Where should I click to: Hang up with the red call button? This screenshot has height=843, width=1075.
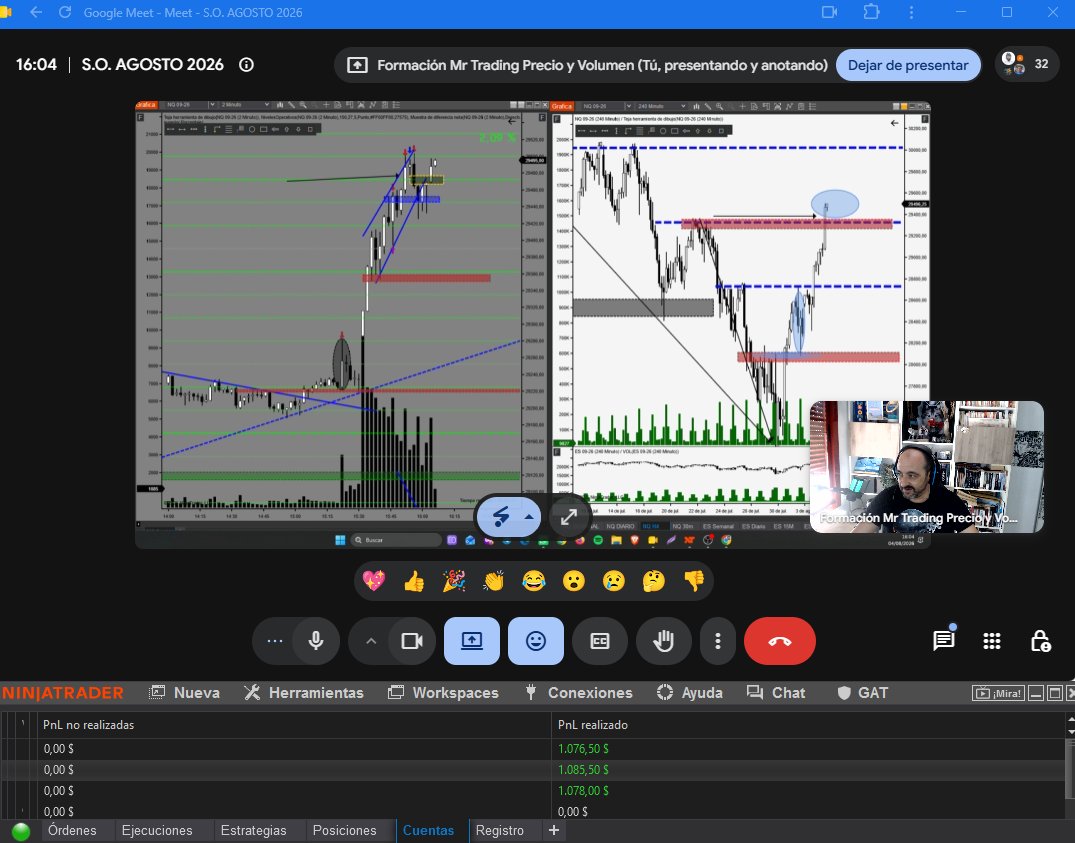tap(780, 641)
